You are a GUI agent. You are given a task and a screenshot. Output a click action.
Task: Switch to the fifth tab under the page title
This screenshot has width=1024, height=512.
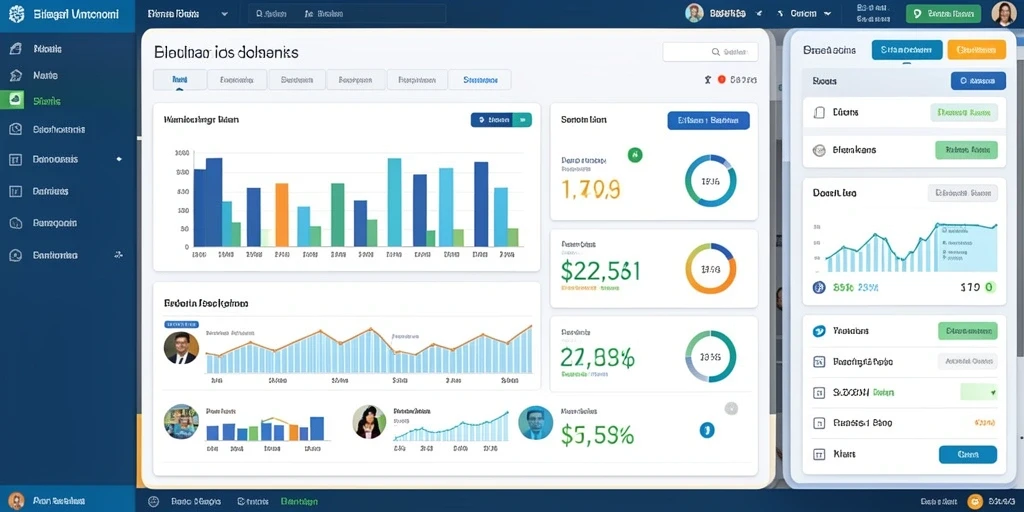(417, 80)
